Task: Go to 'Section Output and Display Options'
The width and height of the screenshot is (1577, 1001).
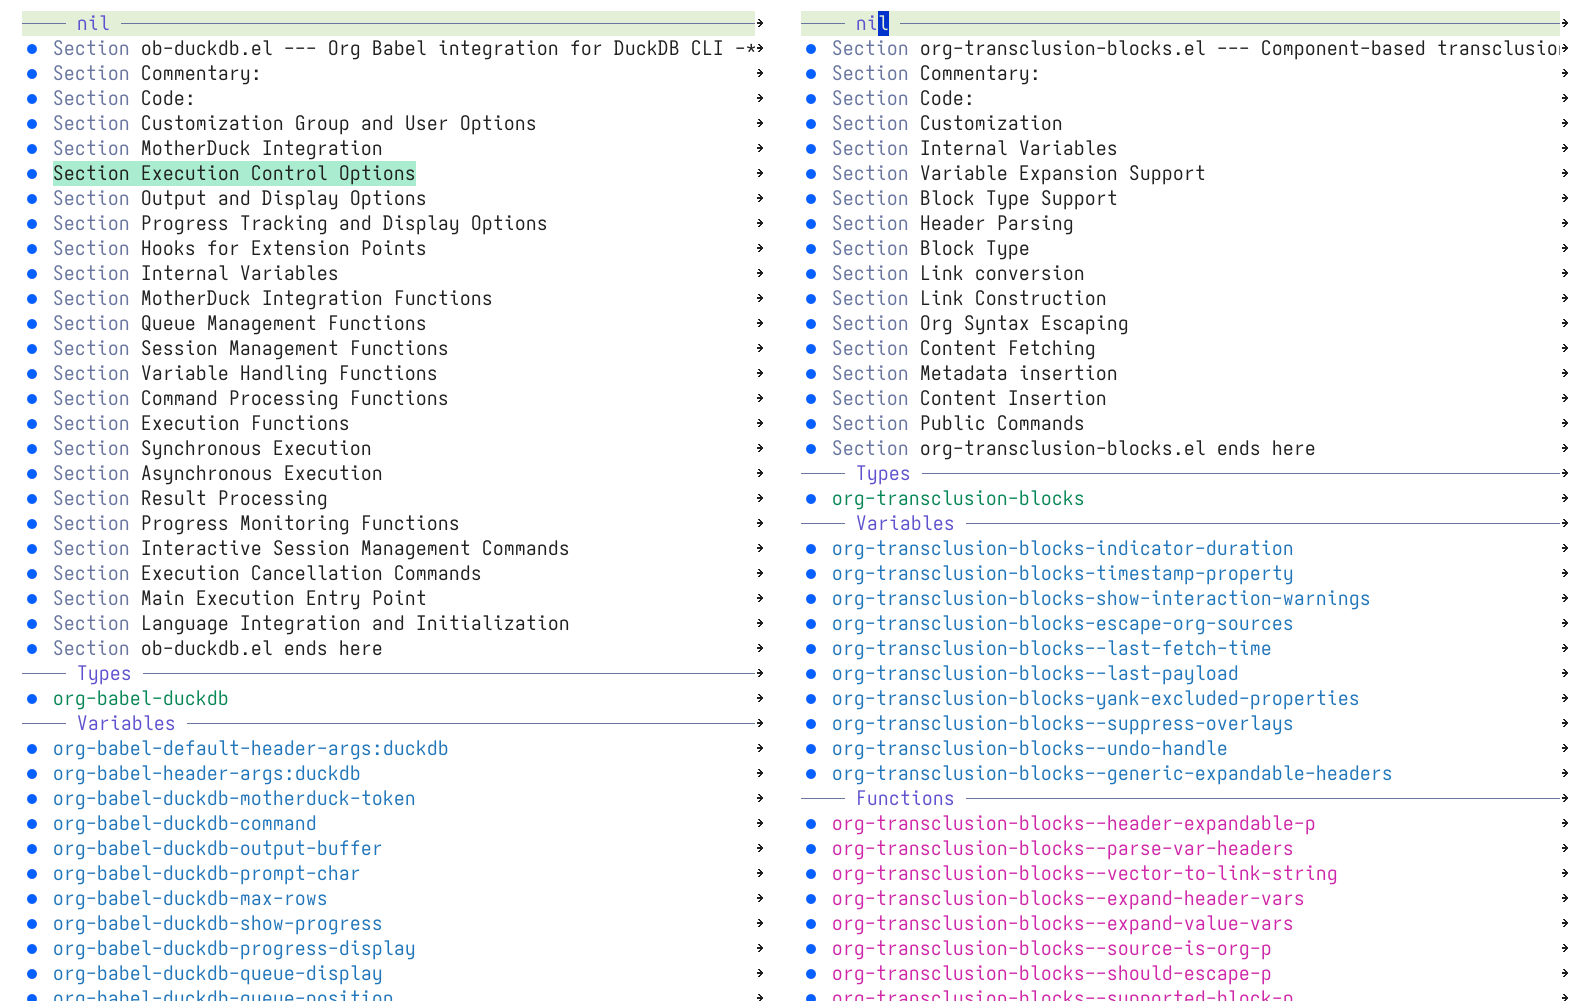Action: (x=240, y=198)
